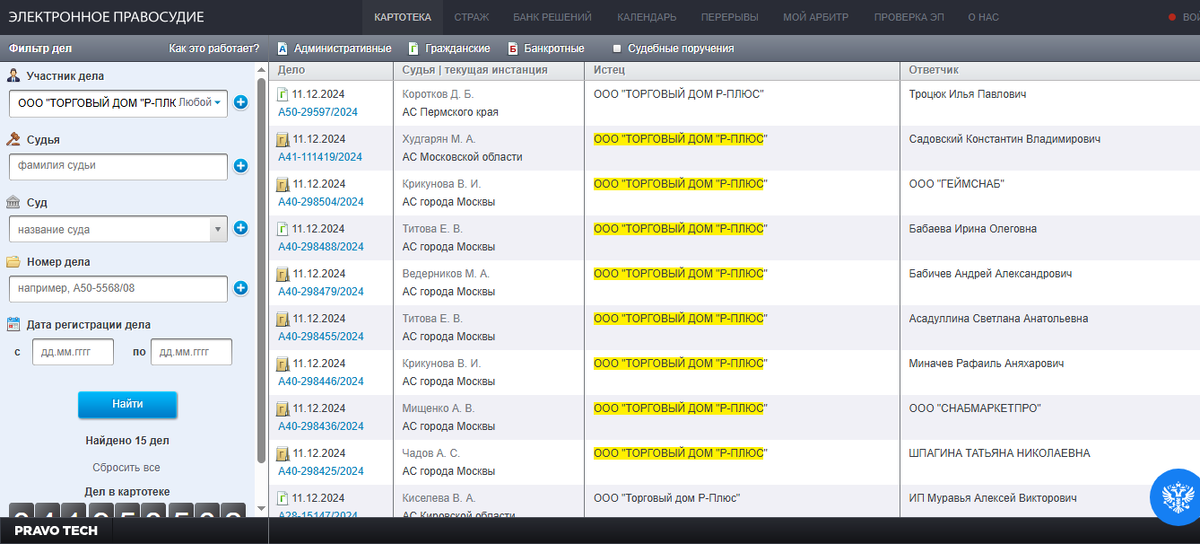Go to the Календарь tab
The height and width of the screenshot is (544, 1200).
647,17
